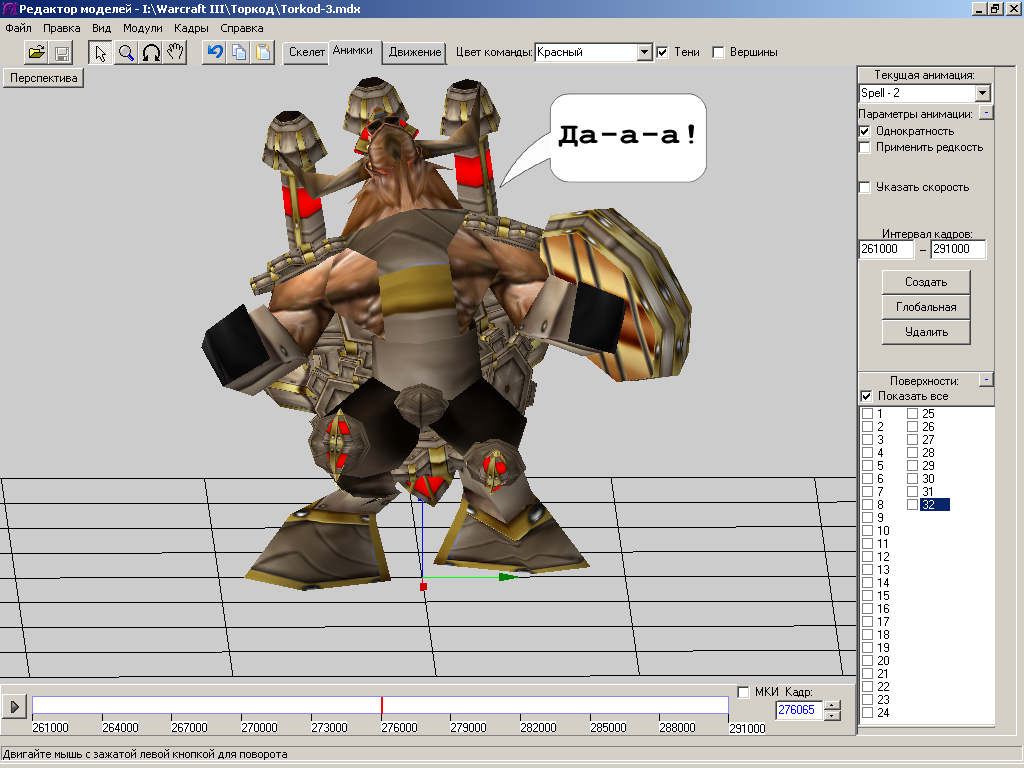This screenshot has width=1024, height=768.
Task: Click the Создать button
Action: coord(926,282)
